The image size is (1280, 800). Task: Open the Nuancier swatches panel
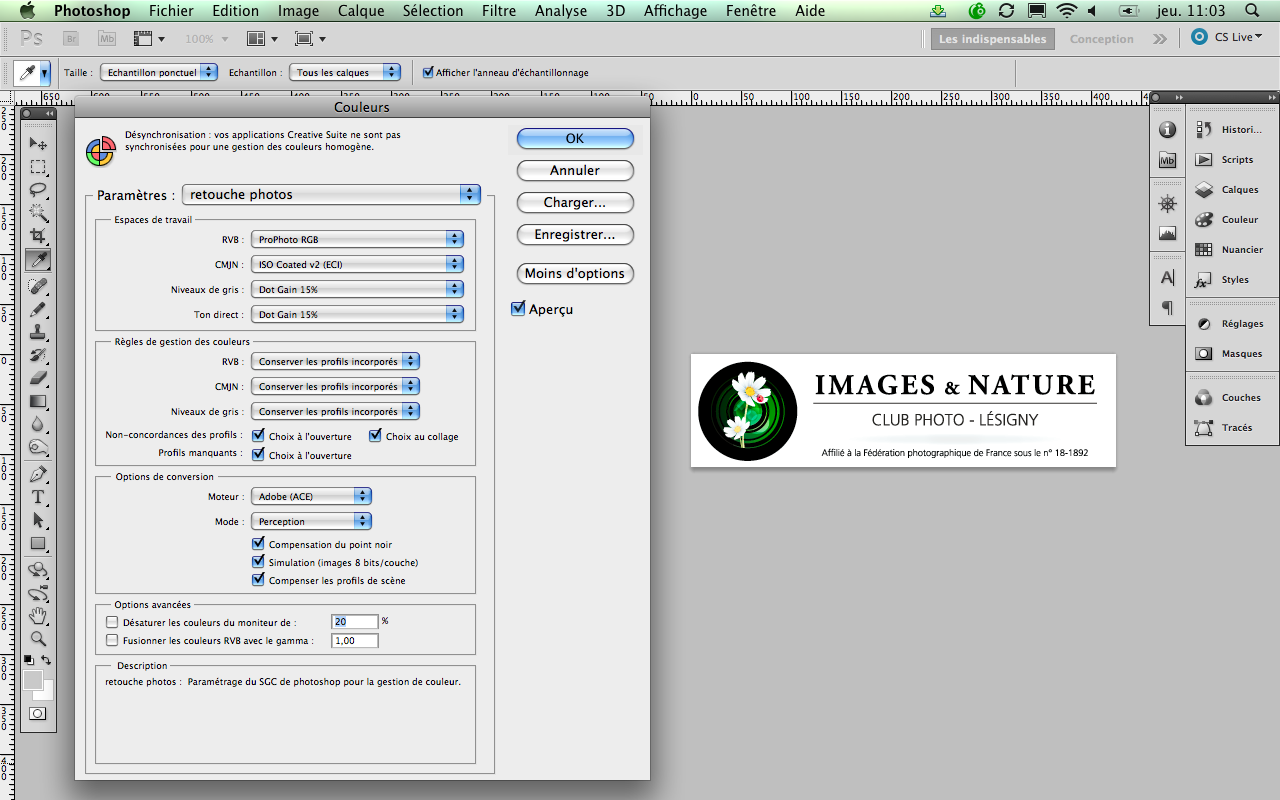pyautogui.click(x=1231, y=250)
